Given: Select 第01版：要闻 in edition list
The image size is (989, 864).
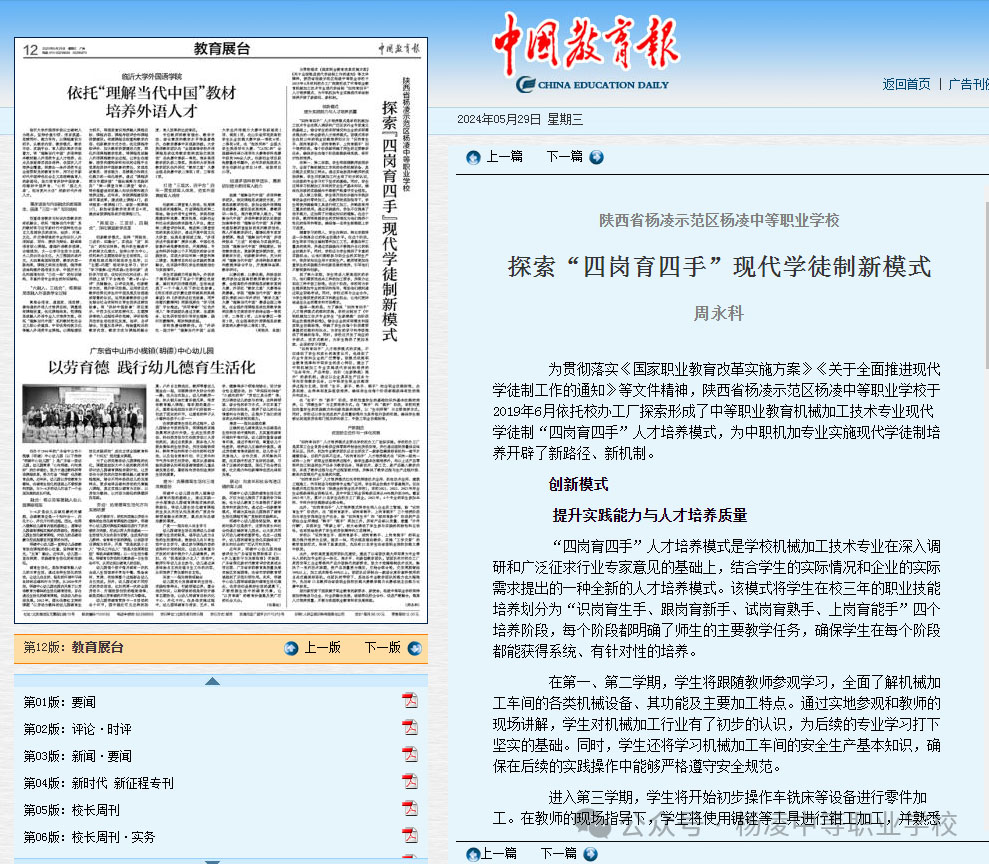Looking at the screenshot, I should [60, 702].
